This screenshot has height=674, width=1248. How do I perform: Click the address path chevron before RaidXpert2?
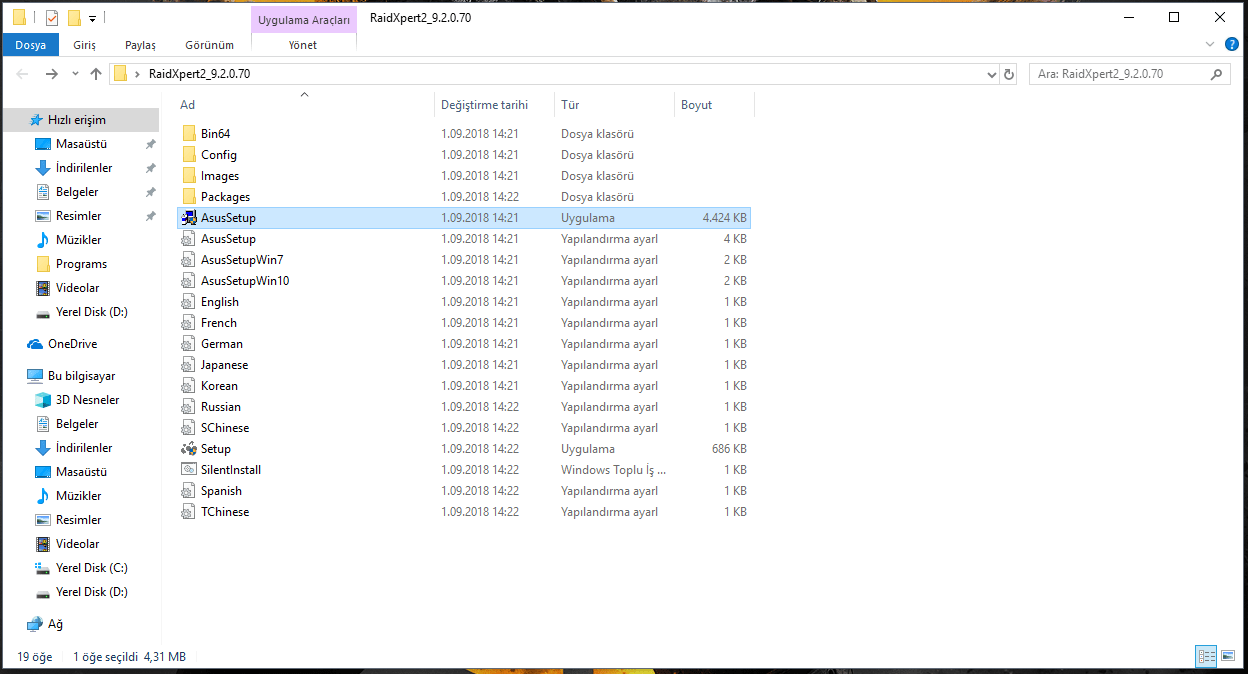[136, 74]
